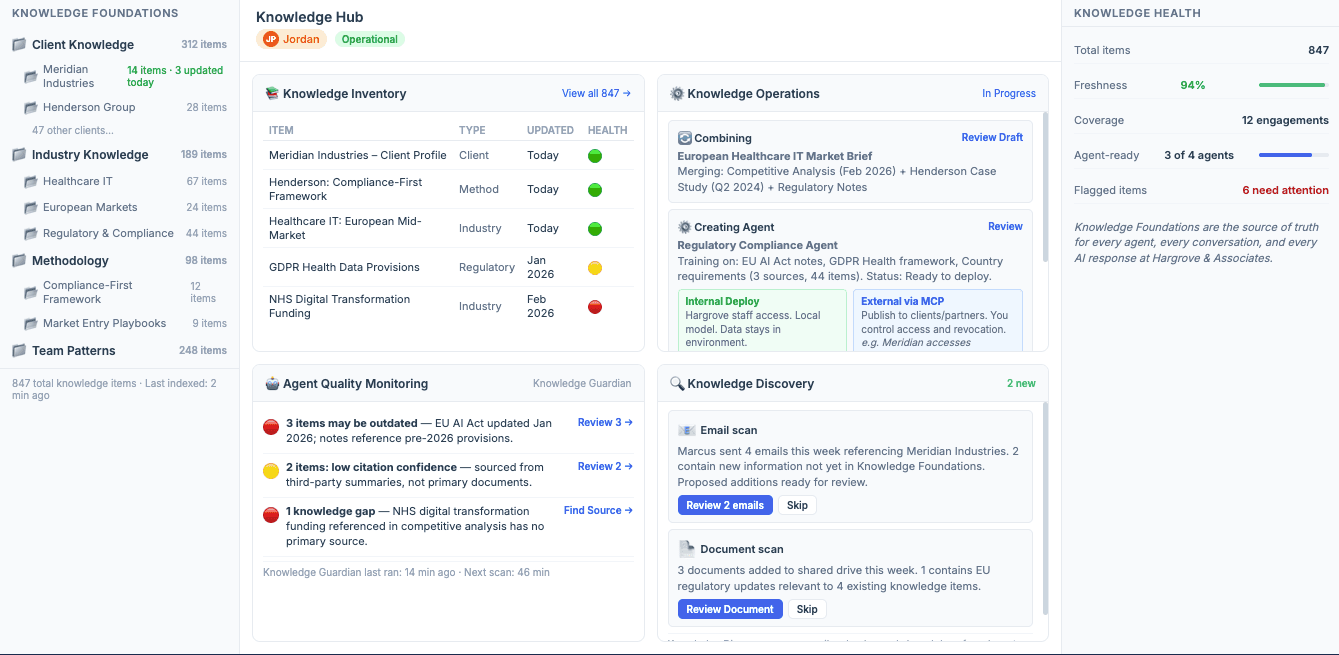The height and width of the screenshot is (655, 1339).
Task: Select the Knowledge Operations gear icon
Action: tap(677, 93)
